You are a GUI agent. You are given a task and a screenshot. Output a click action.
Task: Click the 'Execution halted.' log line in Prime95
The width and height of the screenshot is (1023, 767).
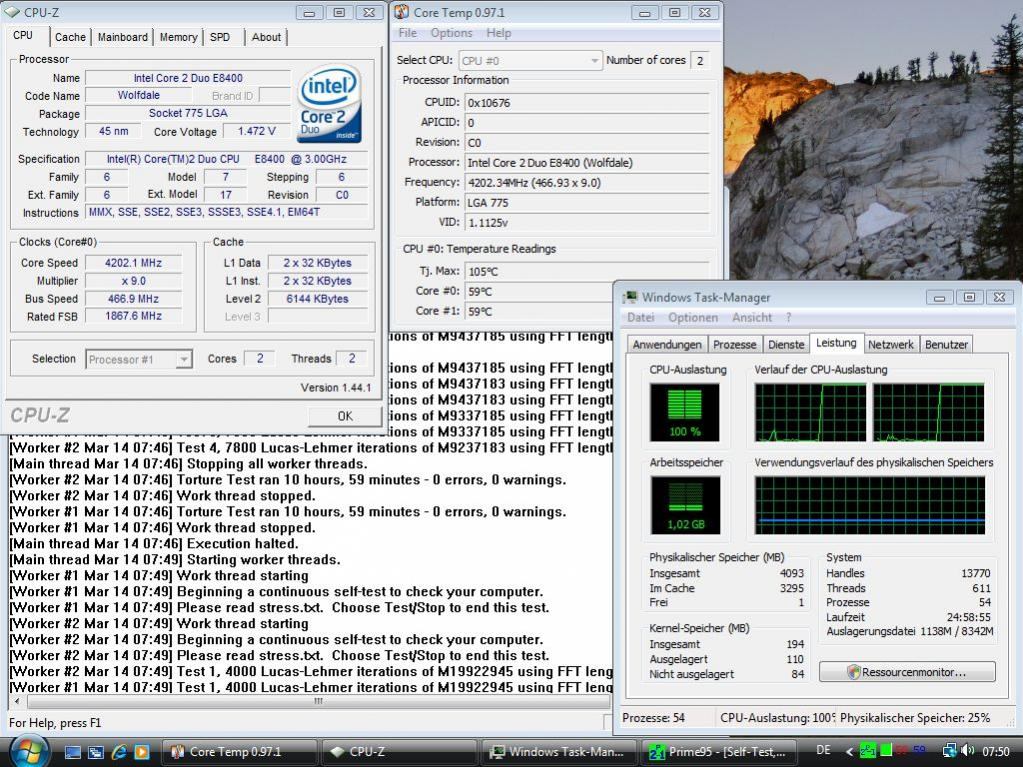click(154, 544)
